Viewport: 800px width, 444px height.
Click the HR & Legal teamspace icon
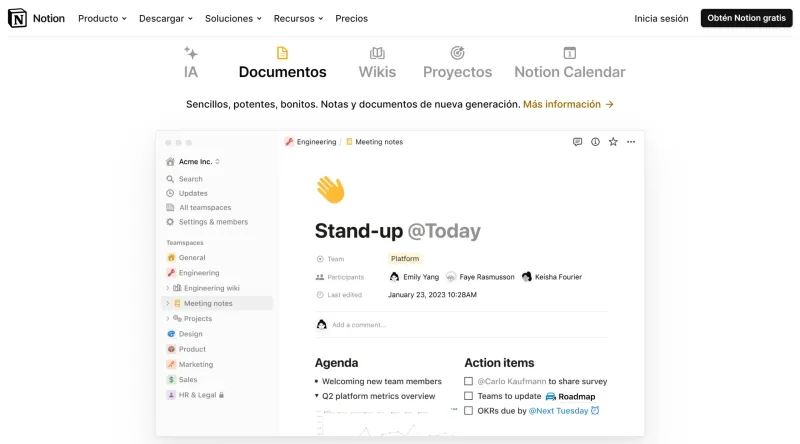(171, 396)
